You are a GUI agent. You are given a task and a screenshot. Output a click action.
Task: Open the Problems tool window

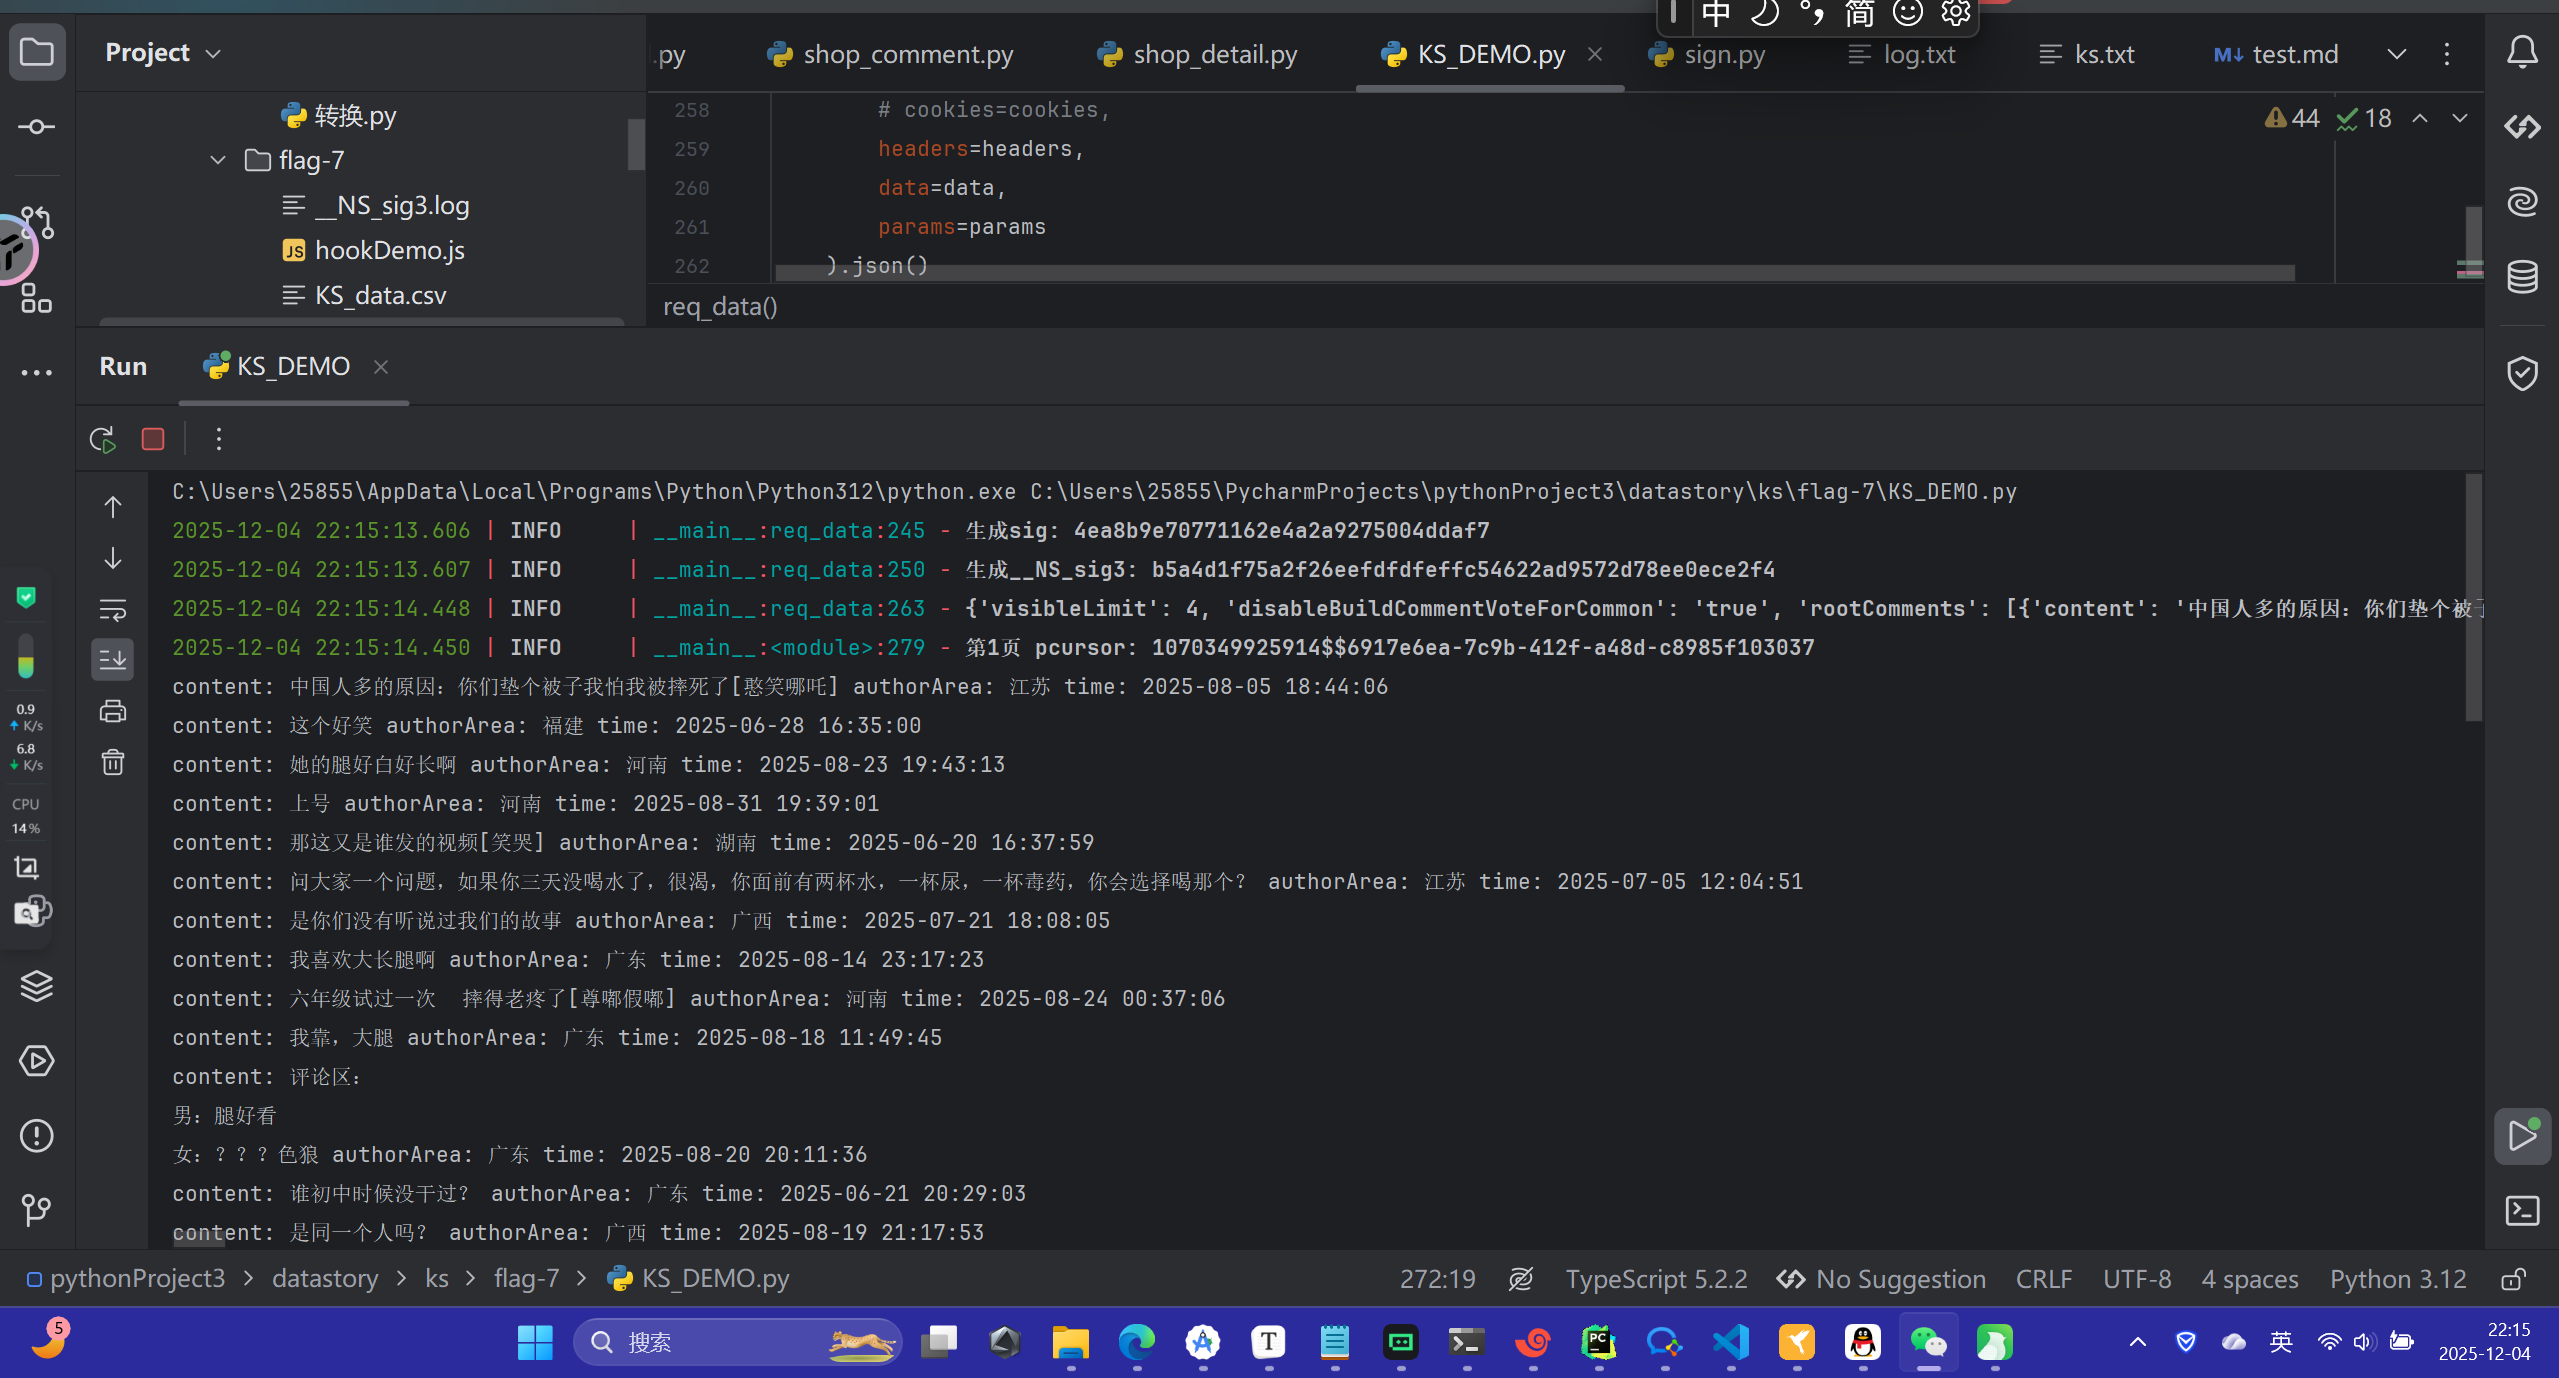pos(37,1136)
